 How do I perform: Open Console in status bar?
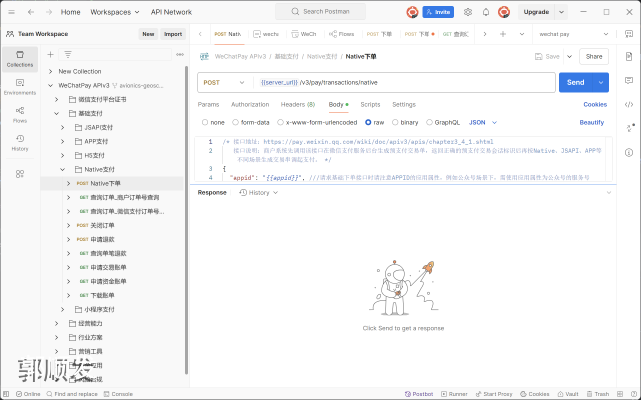(118, 394)
